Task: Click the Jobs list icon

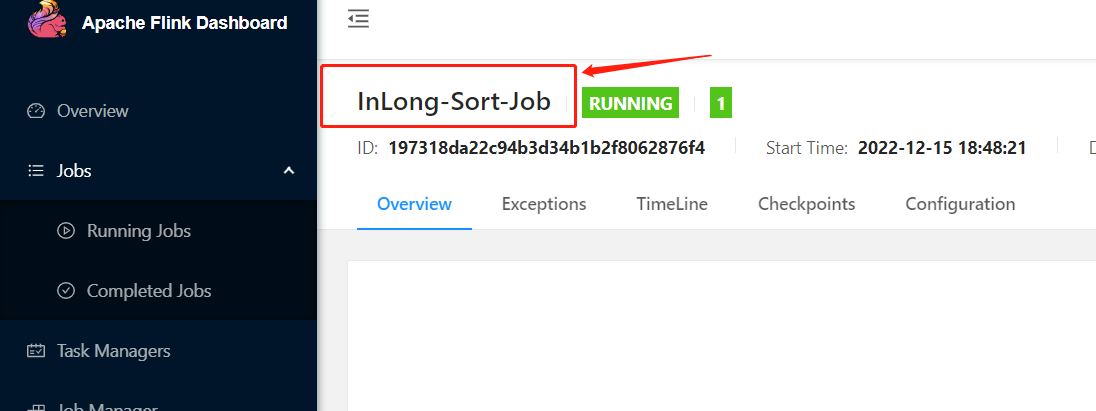Action: [x=36, y=171]
